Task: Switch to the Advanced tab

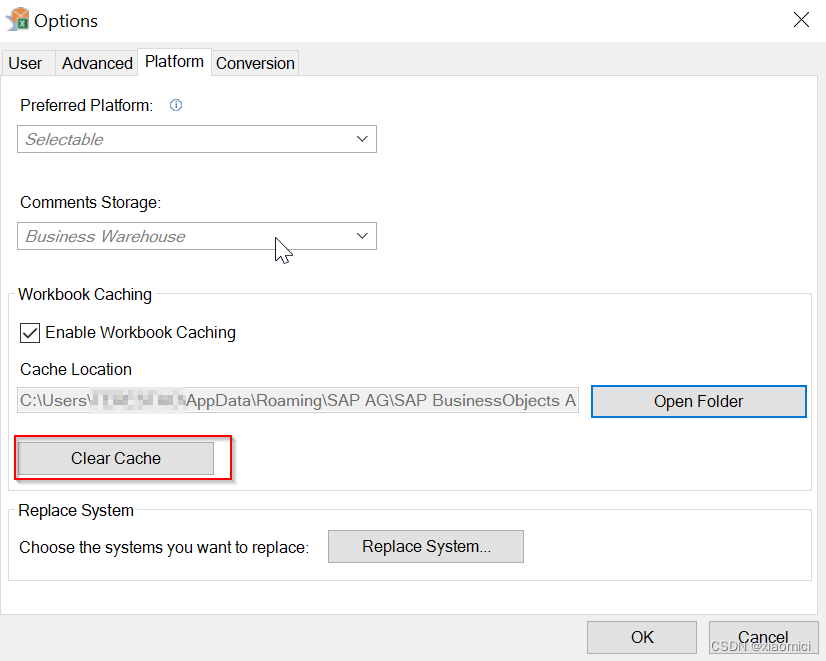Action: pyautogui.click(x=96, y=63)
